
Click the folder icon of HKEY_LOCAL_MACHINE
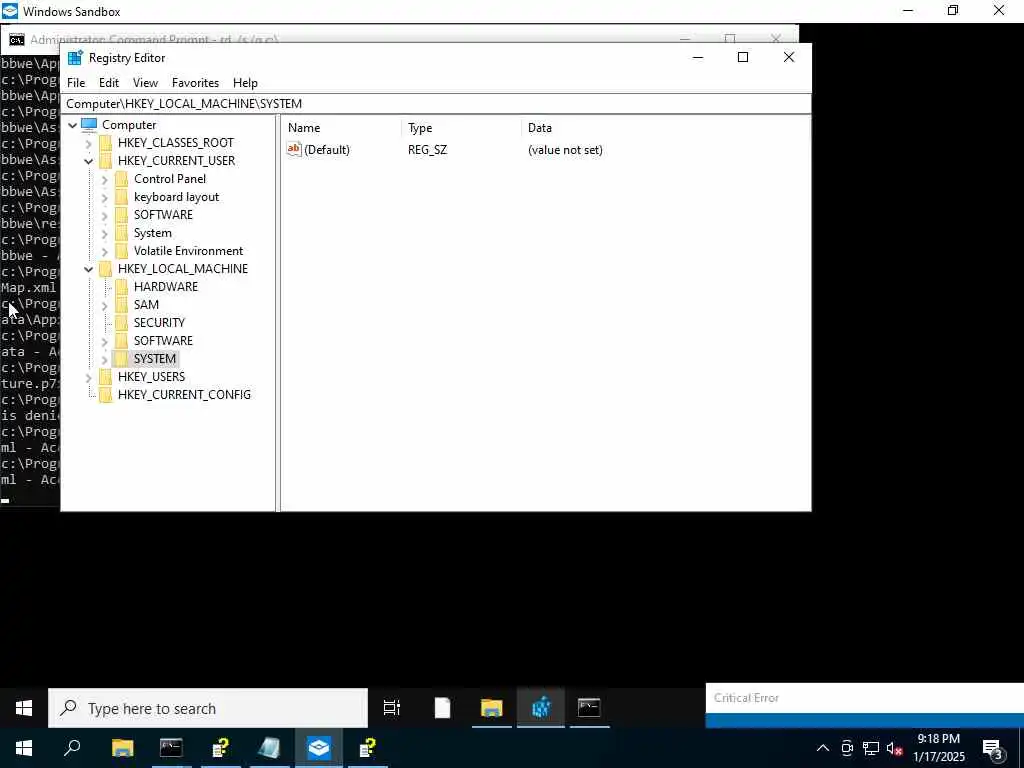click(x=105, y=268)
